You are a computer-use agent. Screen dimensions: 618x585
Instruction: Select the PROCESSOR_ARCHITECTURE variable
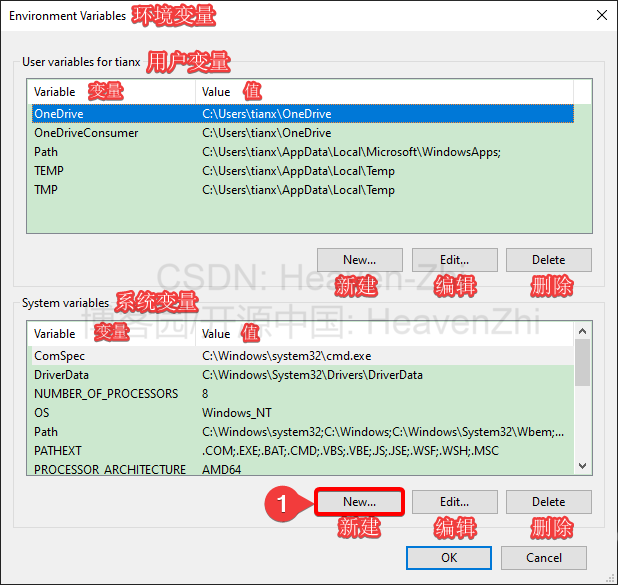point(303,469)
